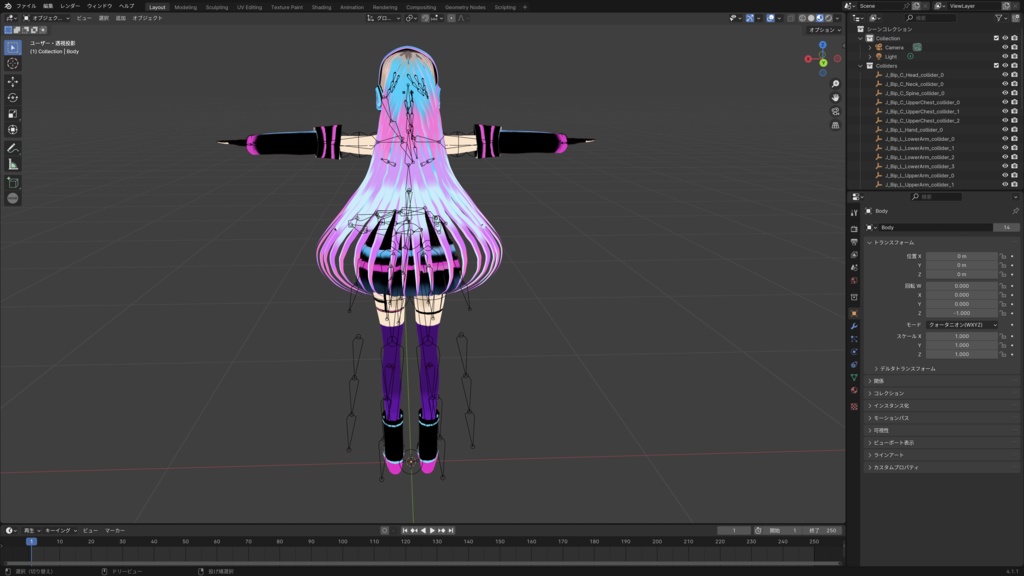Open the Modifiers wrench tab
Screen dimensions: 1024x576
click(854, 326)
